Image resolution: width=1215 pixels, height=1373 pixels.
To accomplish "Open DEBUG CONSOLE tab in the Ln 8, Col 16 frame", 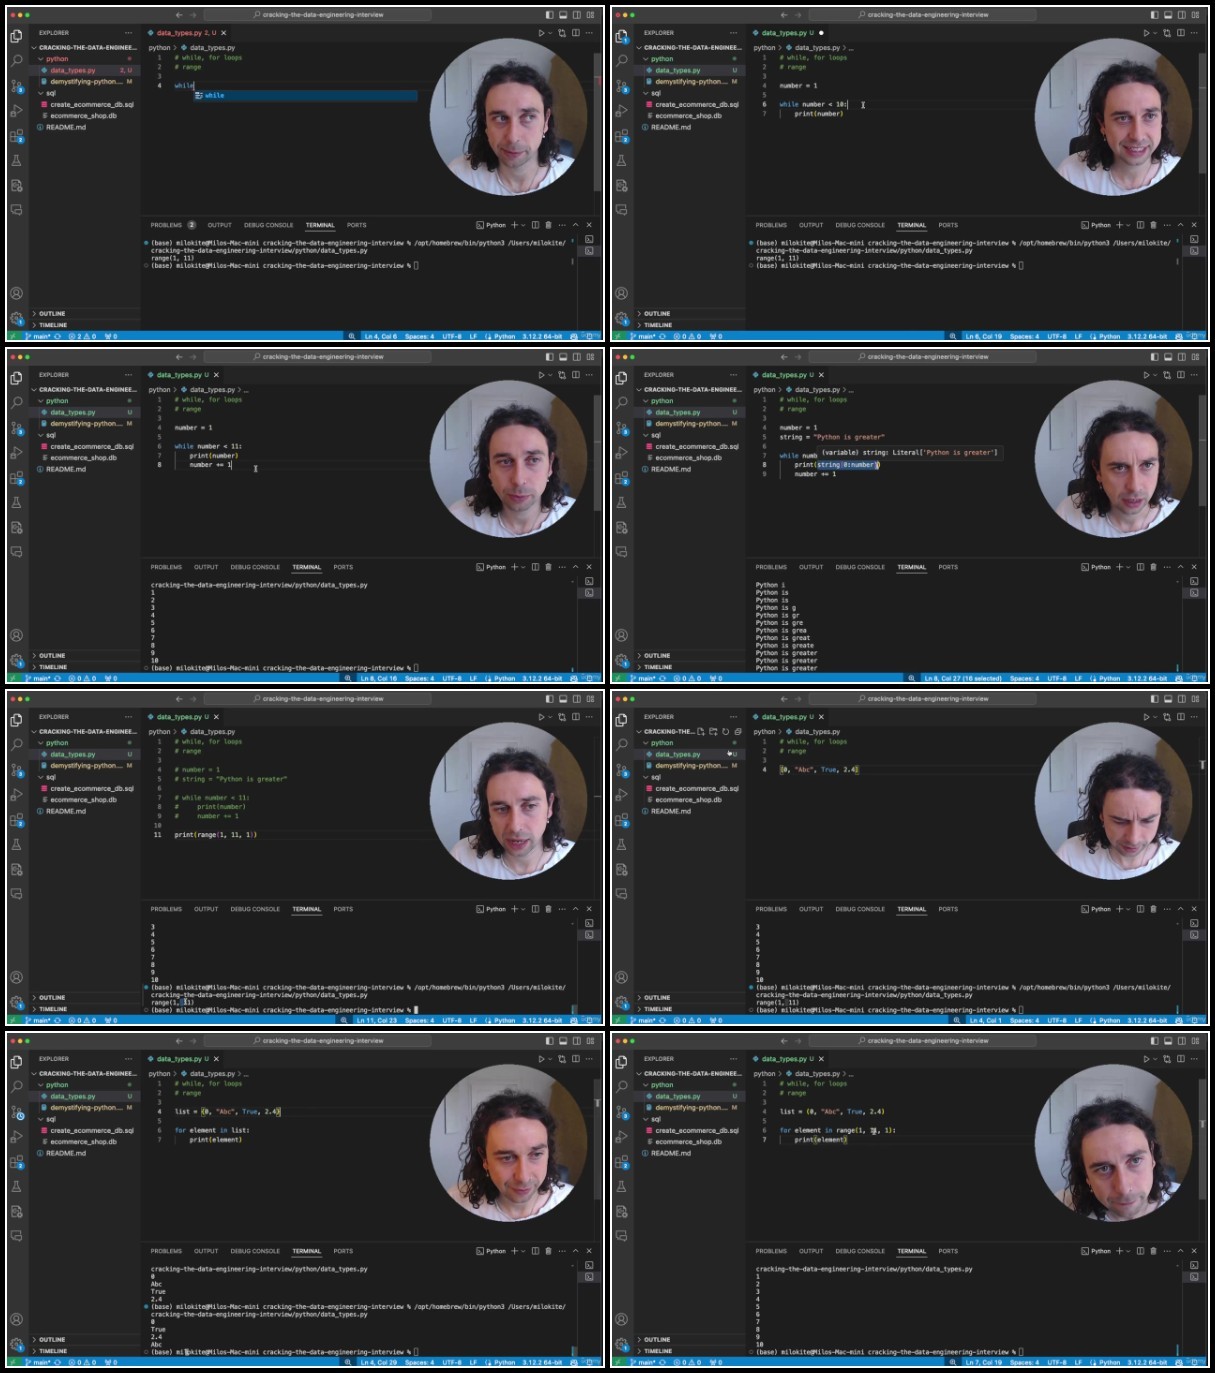I will click(x=255, y=567).
